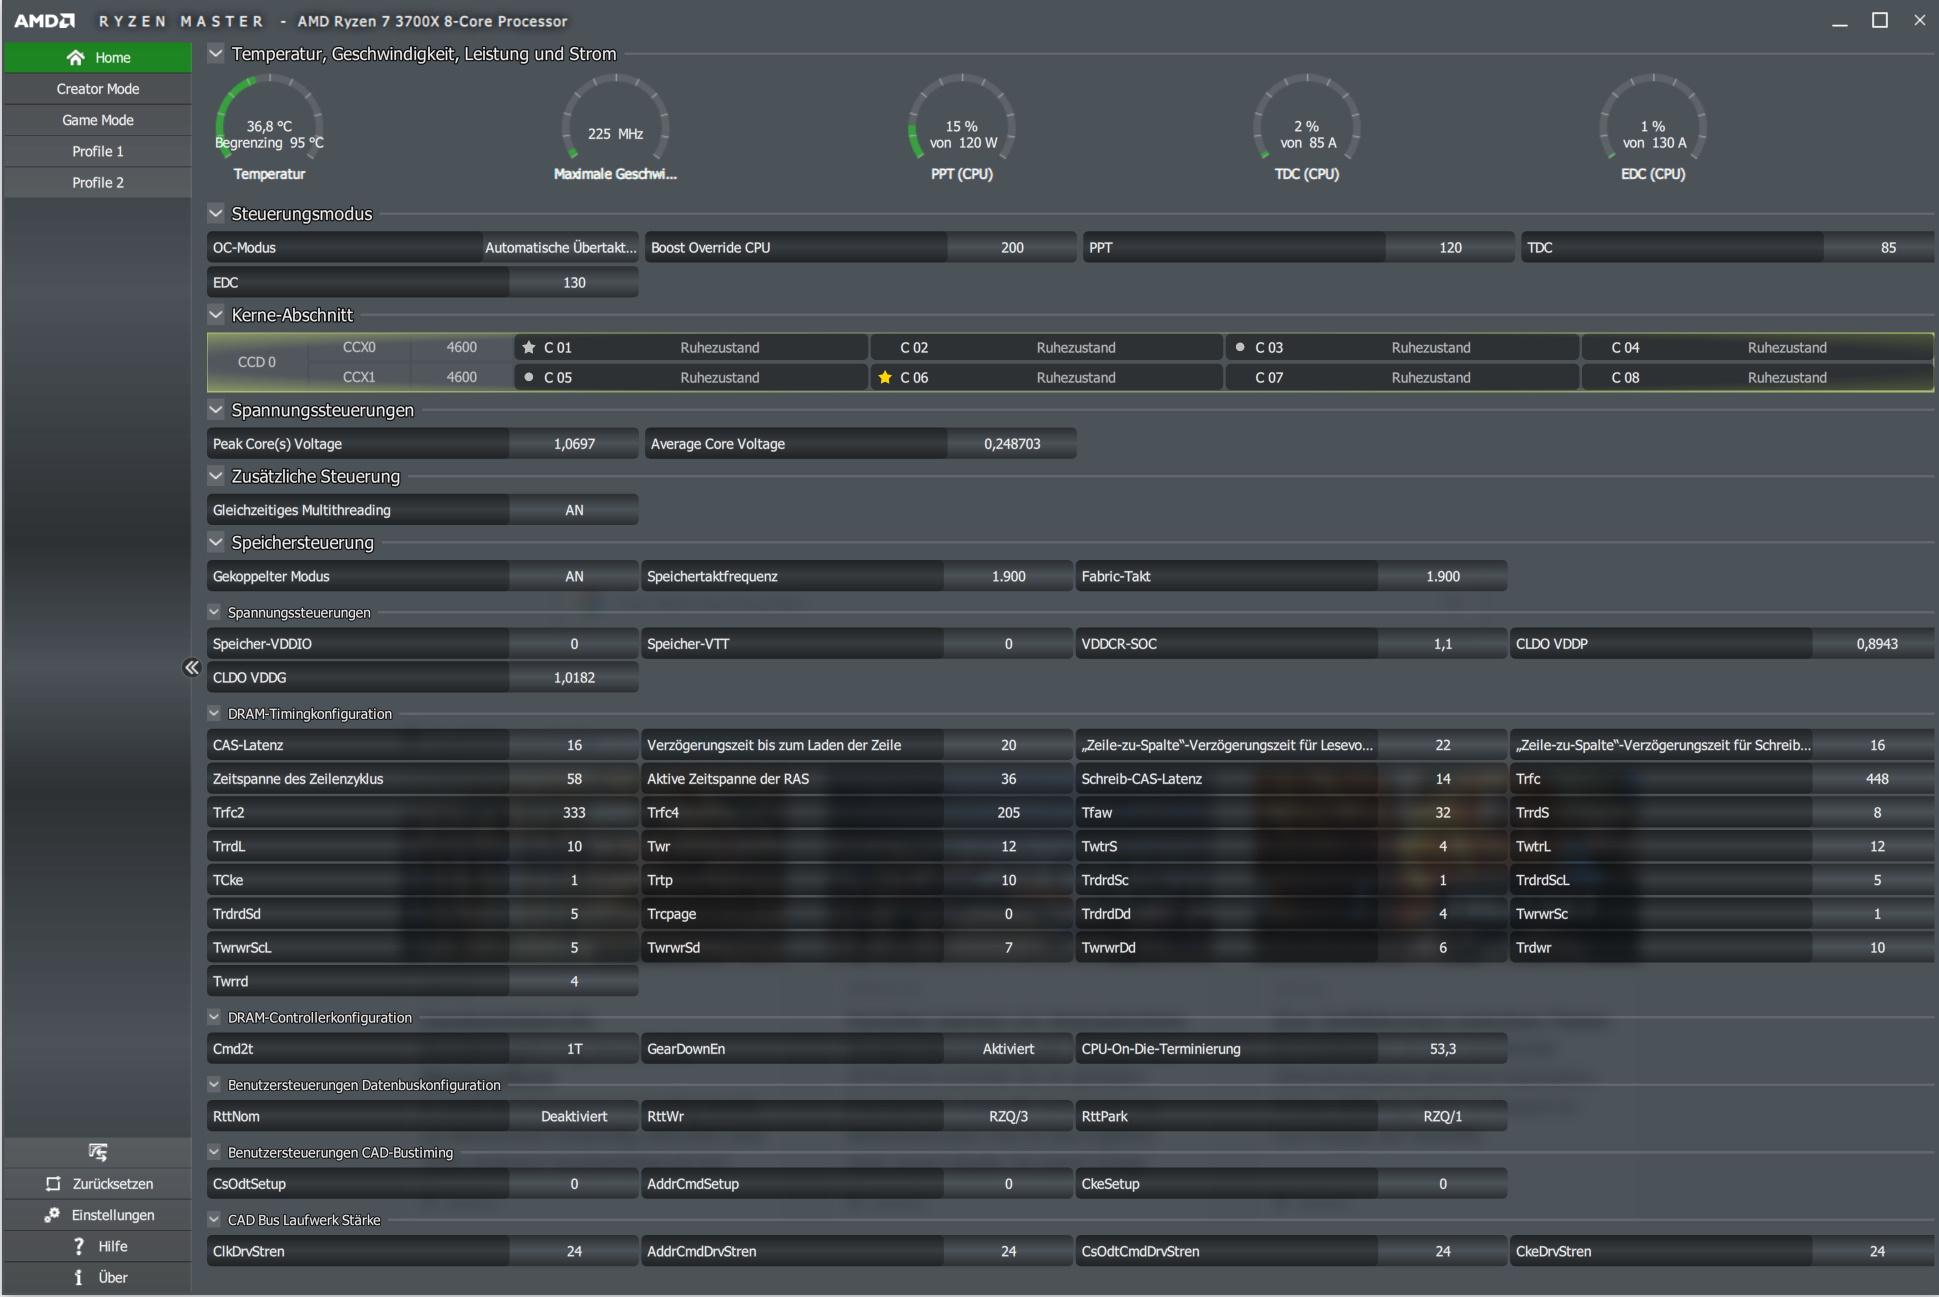This screenshot has width=1939, height=1297.
Task: Collapse sidebar with double-chevron arrow
Action: pyautogui.click(x=192, y=667)
